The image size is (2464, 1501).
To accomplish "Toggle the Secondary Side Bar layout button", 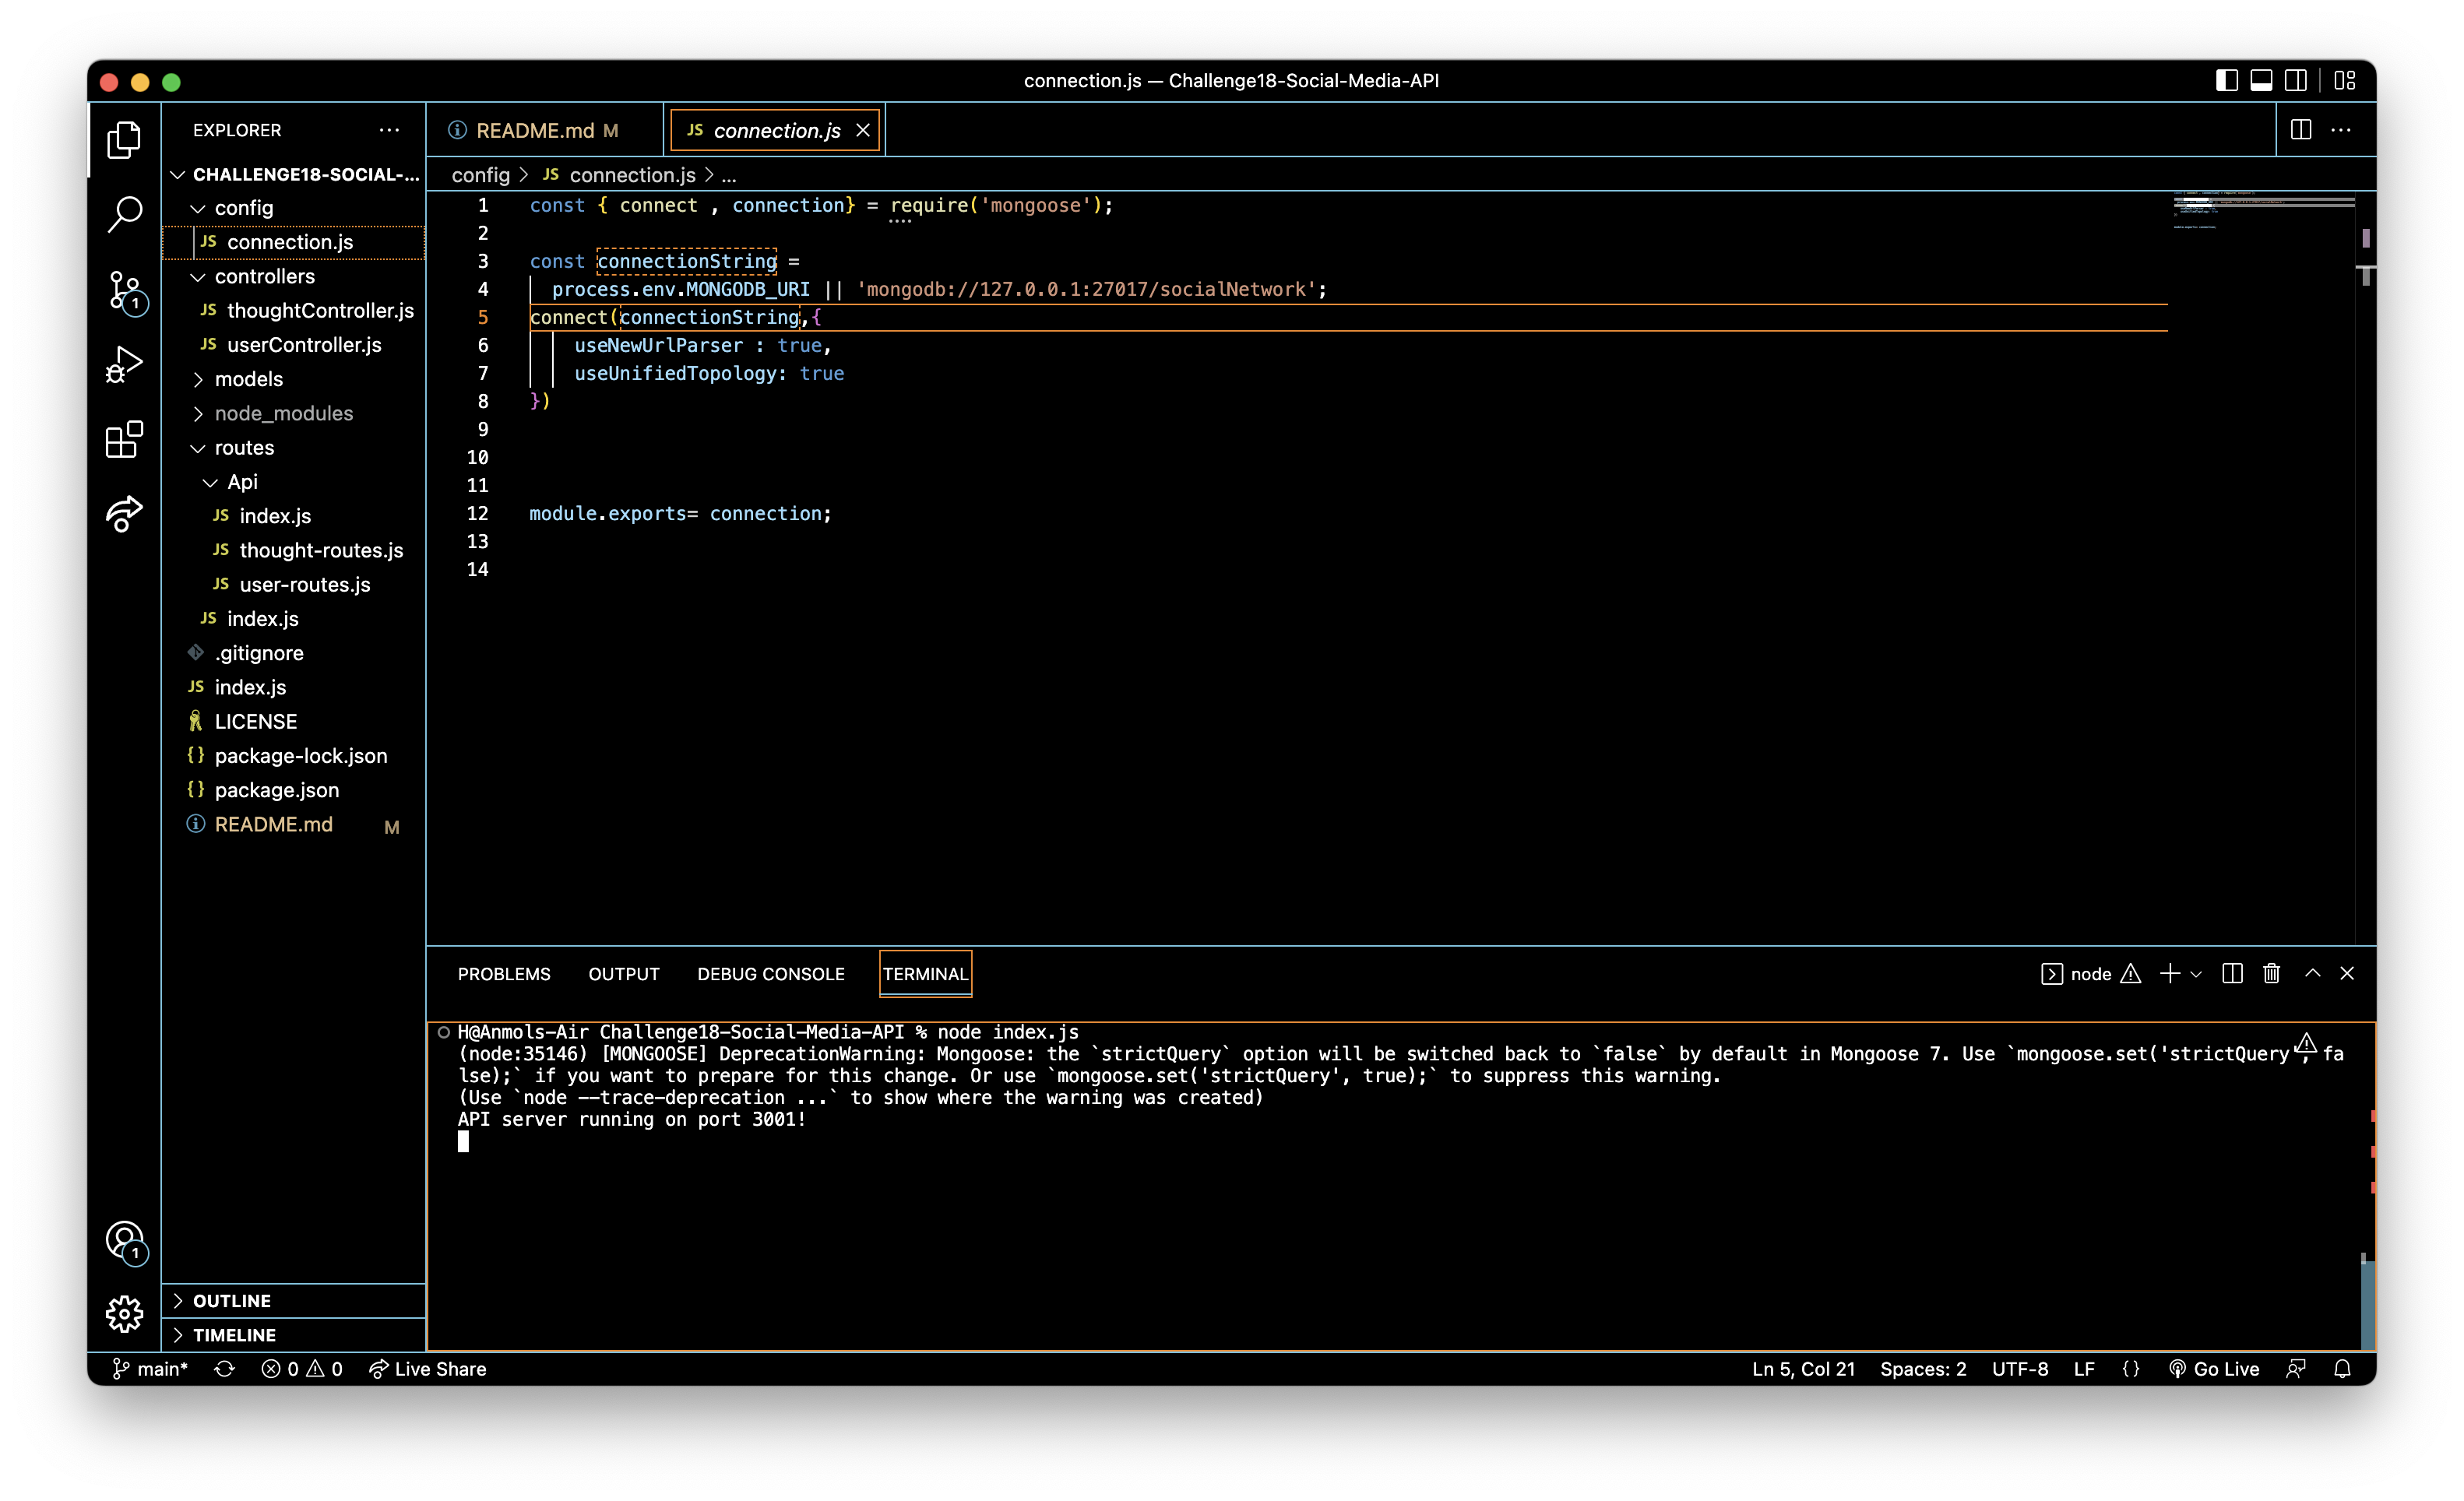I will (x=2296, y=81).
